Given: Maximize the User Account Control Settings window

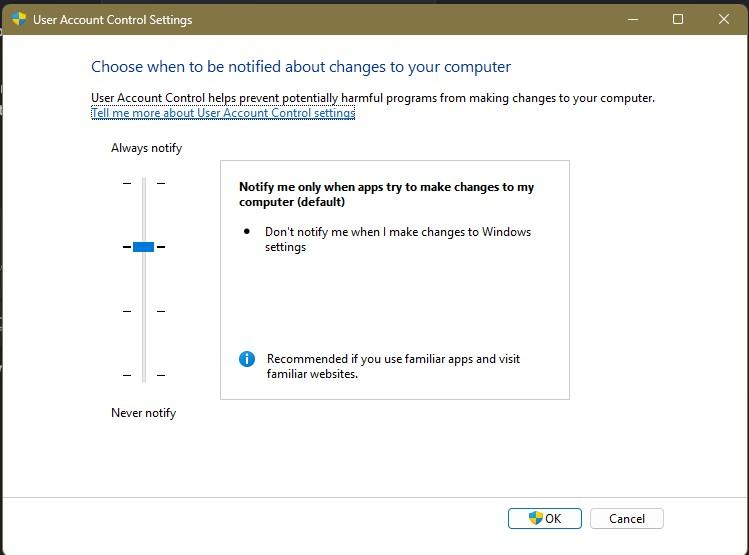Looking at the screenshot, I should pyautogui.click(x=678, y=19).
